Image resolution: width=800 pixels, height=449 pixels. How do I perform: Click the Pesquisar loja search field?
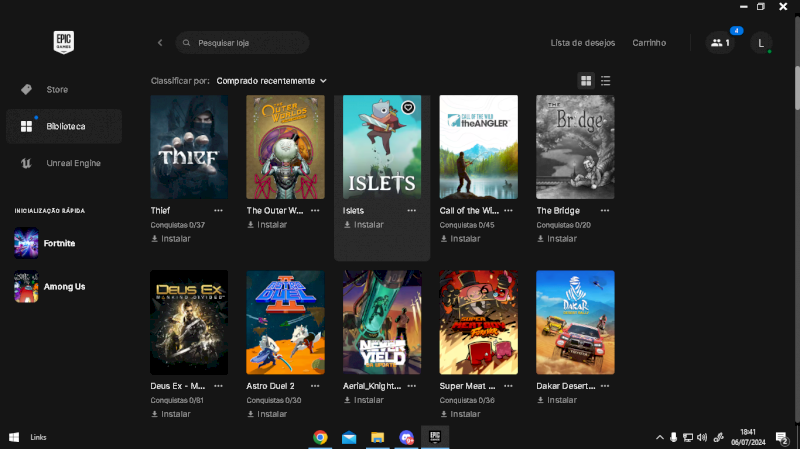[x=245, y=43]
